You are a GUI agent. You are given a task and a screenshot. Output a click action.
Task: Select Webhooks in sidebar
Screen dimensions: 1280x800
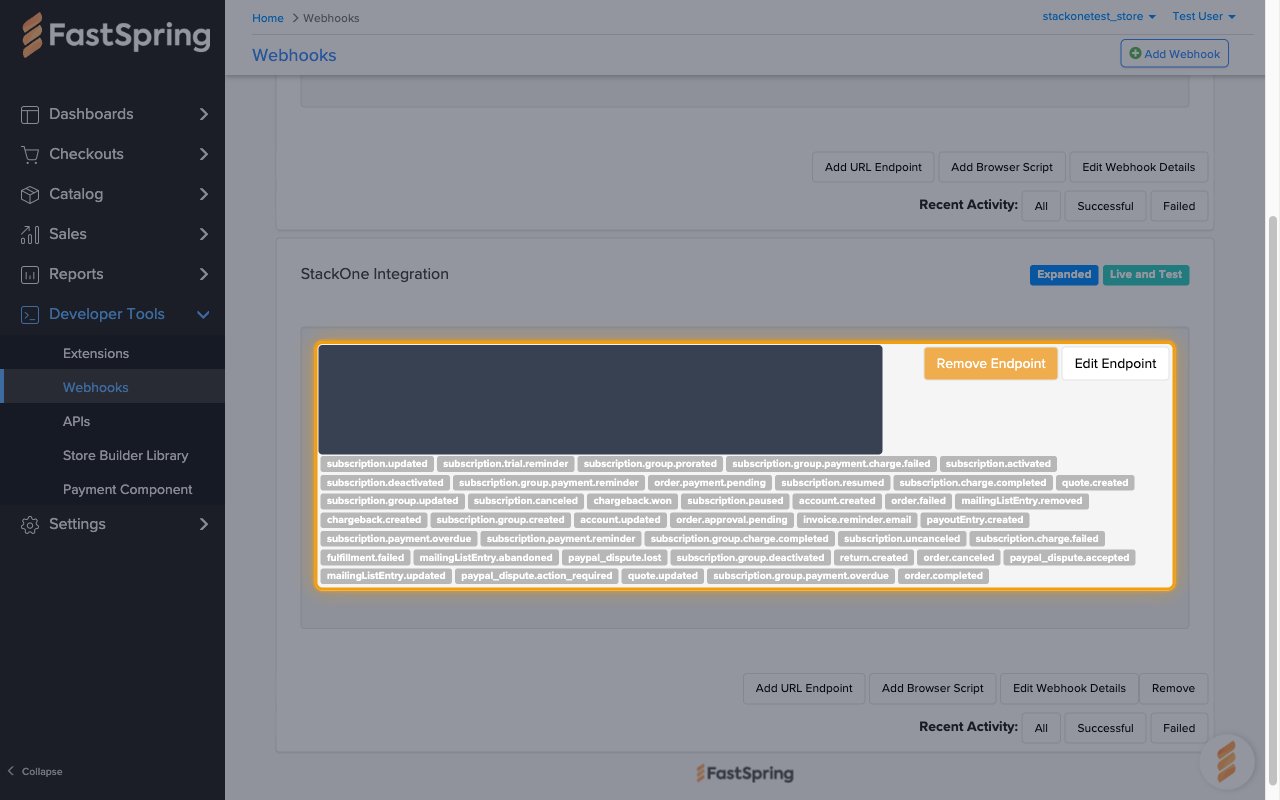tap(96, 387)
